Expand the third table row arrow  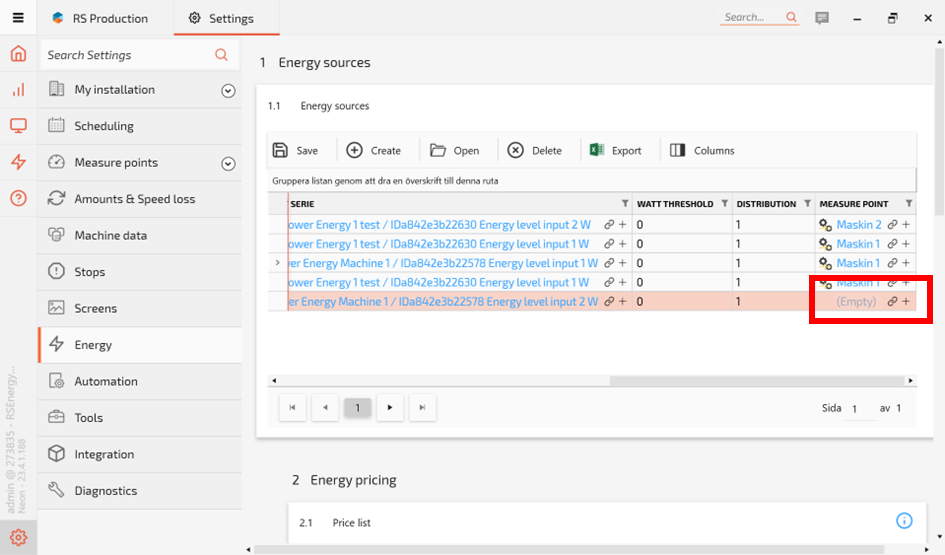277,263
